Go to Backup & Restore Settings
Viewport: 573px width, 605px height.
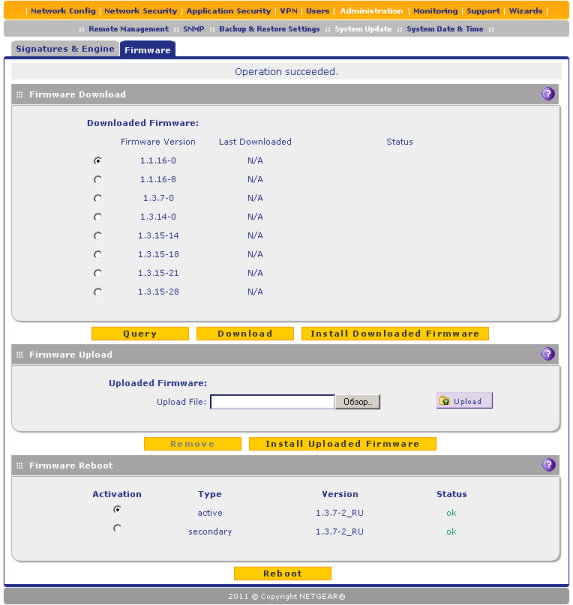click(269, 29)
